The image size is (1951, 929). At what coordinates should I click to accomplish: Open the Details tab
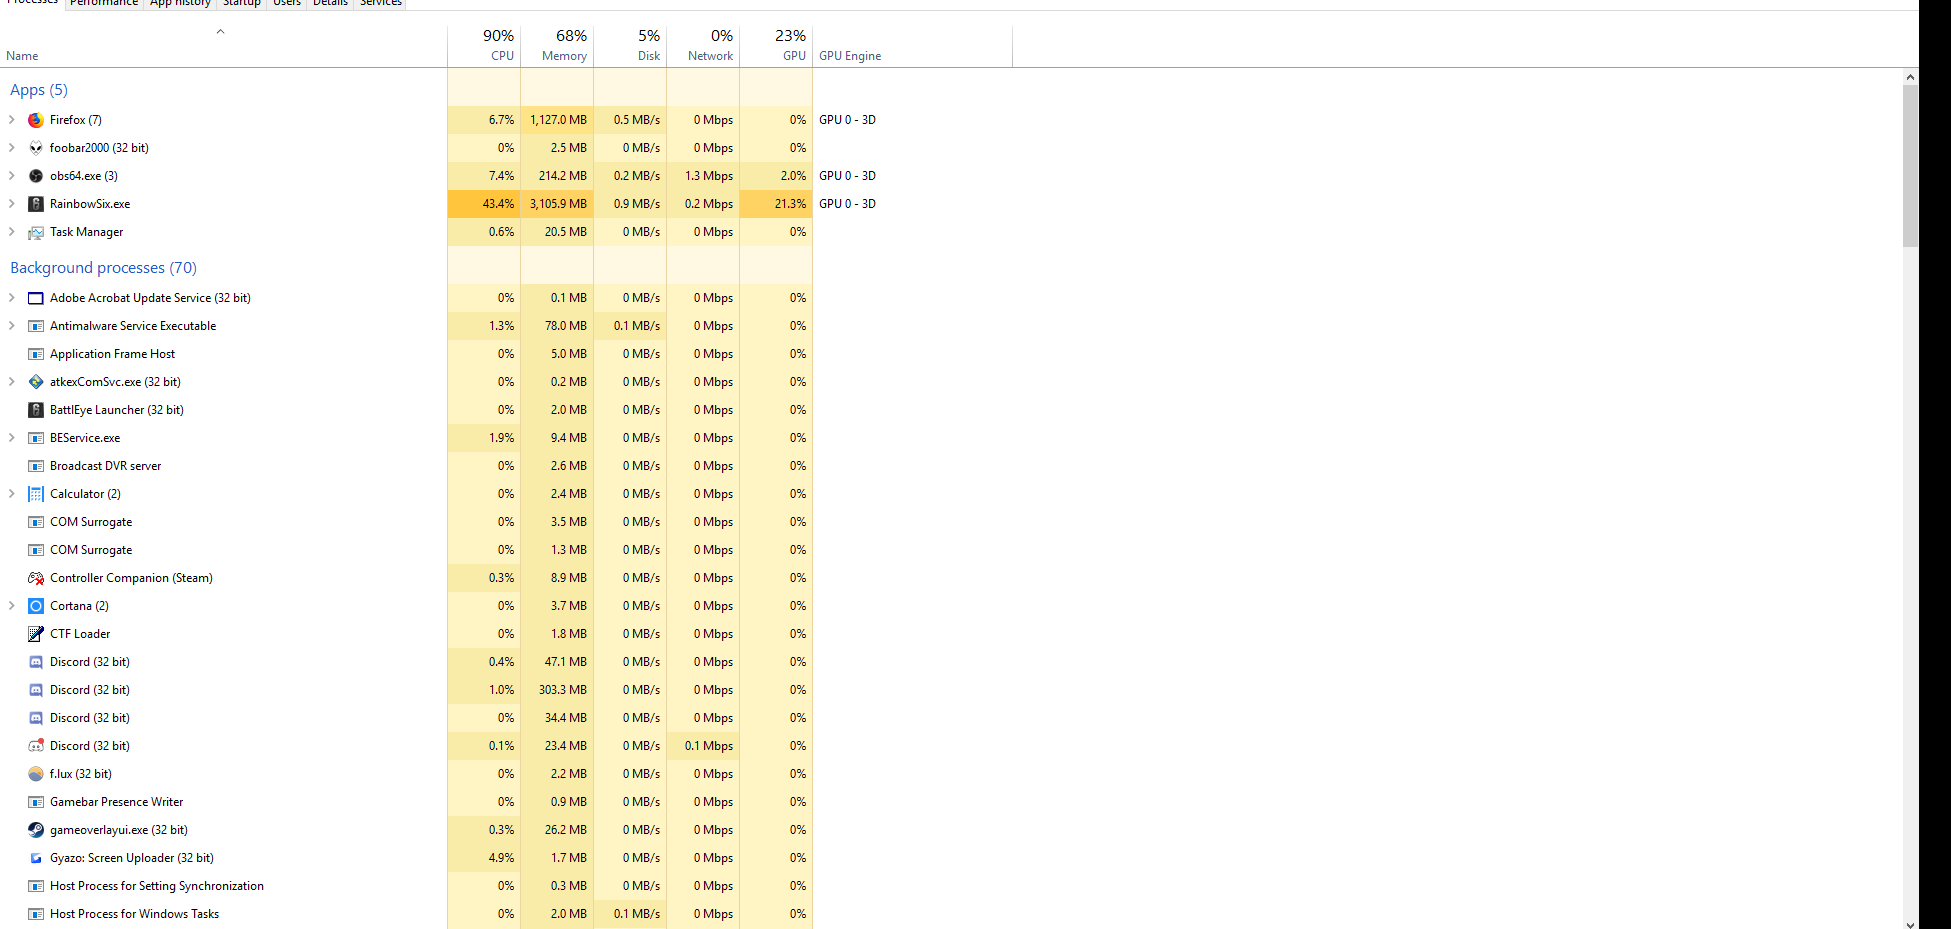click(x=330, y=4)
